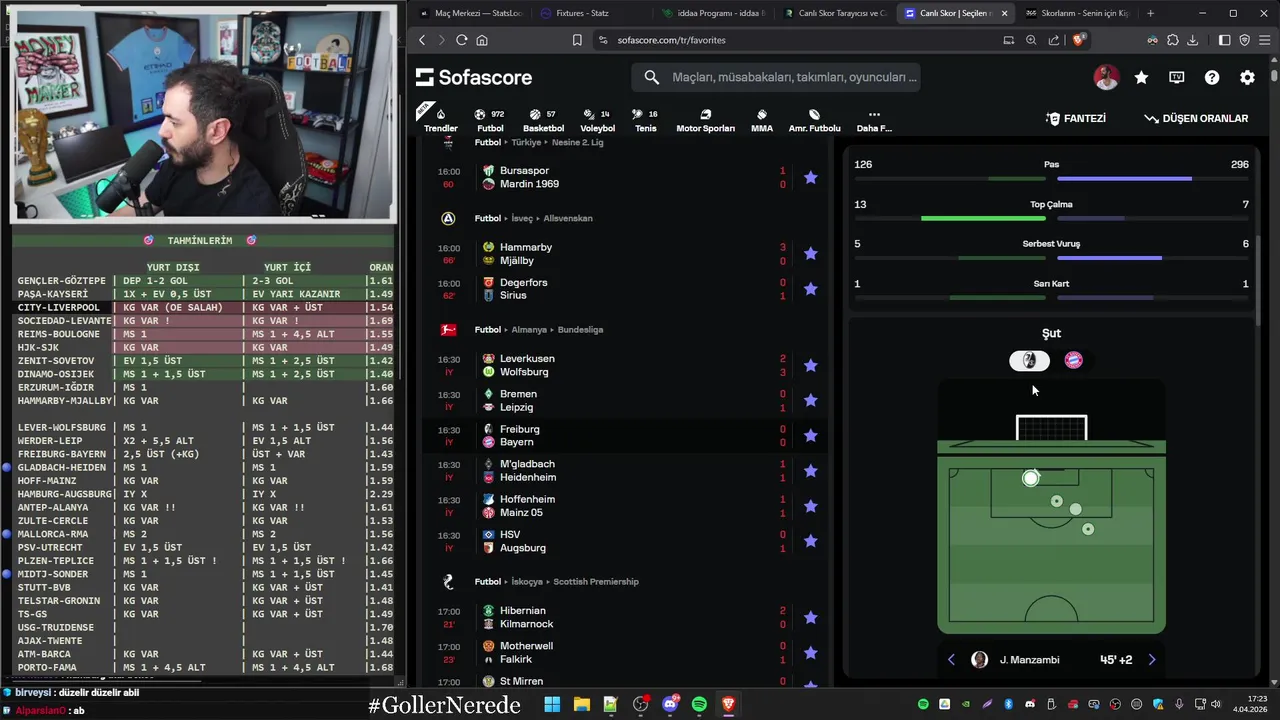Open the DÜŞEN ORANLAR page
1280x720 pixels.
(x=1196, y=118)
